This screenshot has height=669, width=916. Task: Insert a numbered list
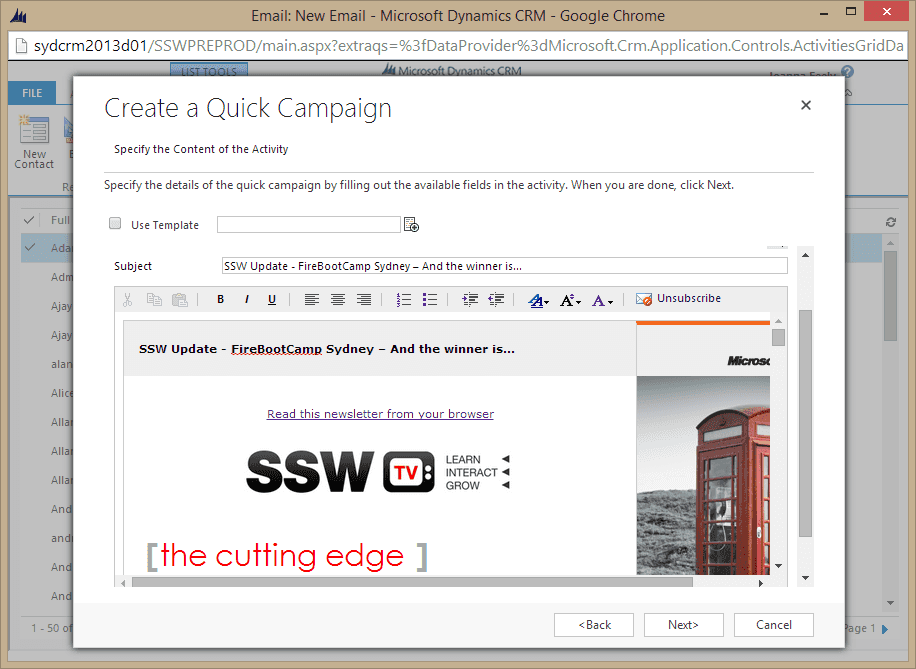404,299
